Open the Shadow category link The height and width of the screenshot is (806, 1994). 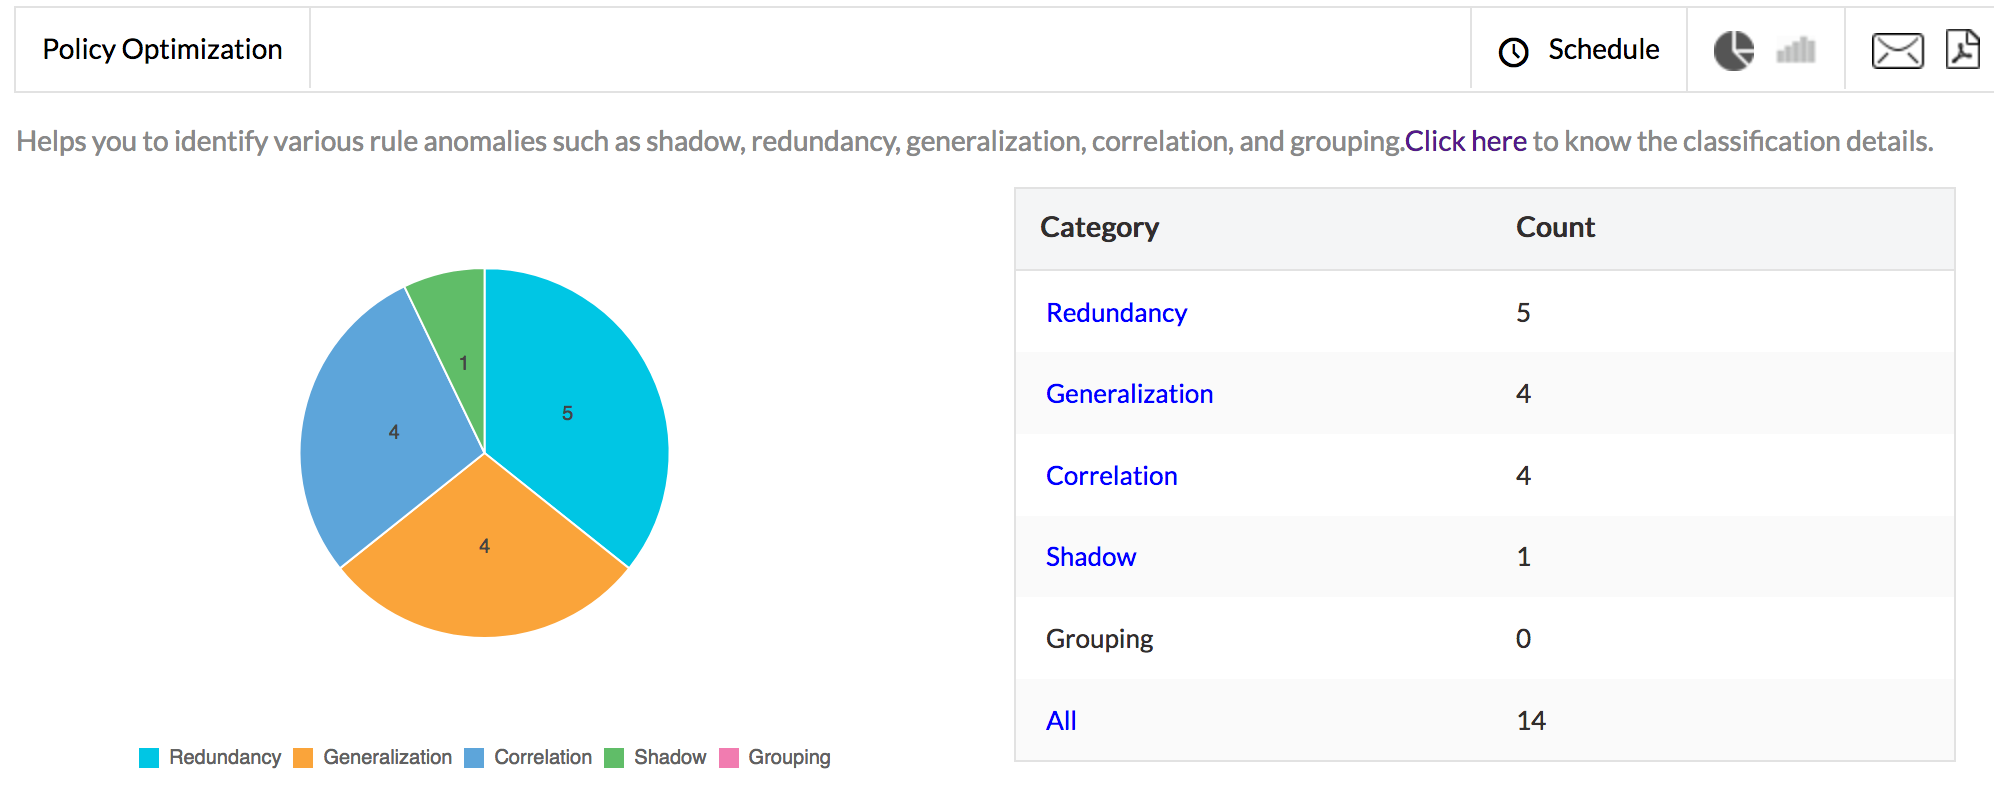pyautogui.click(x=1090, y=557)
